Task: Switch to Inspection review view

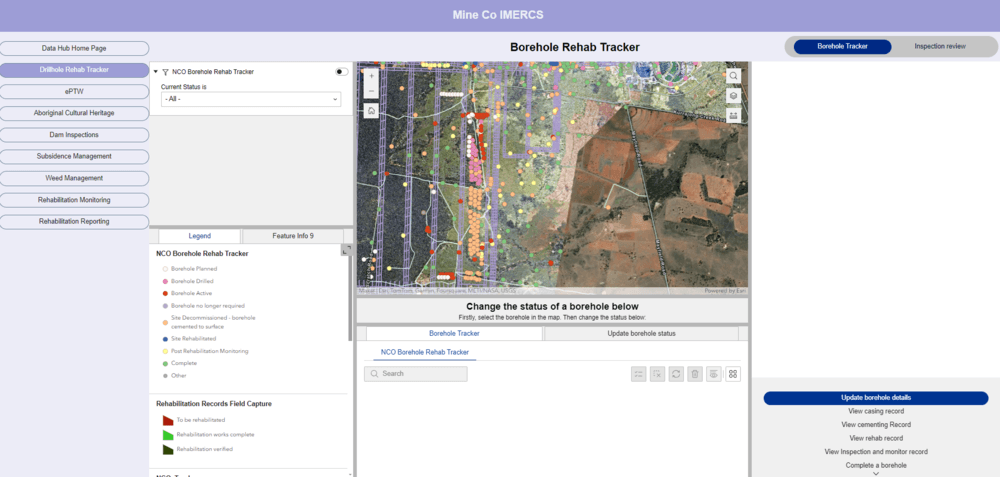Action: 939,47
